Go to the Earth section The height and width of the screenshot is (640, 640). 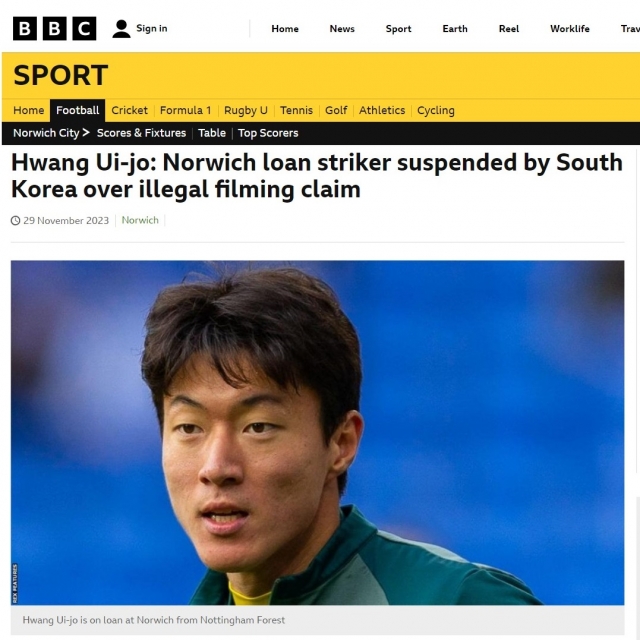455,29
